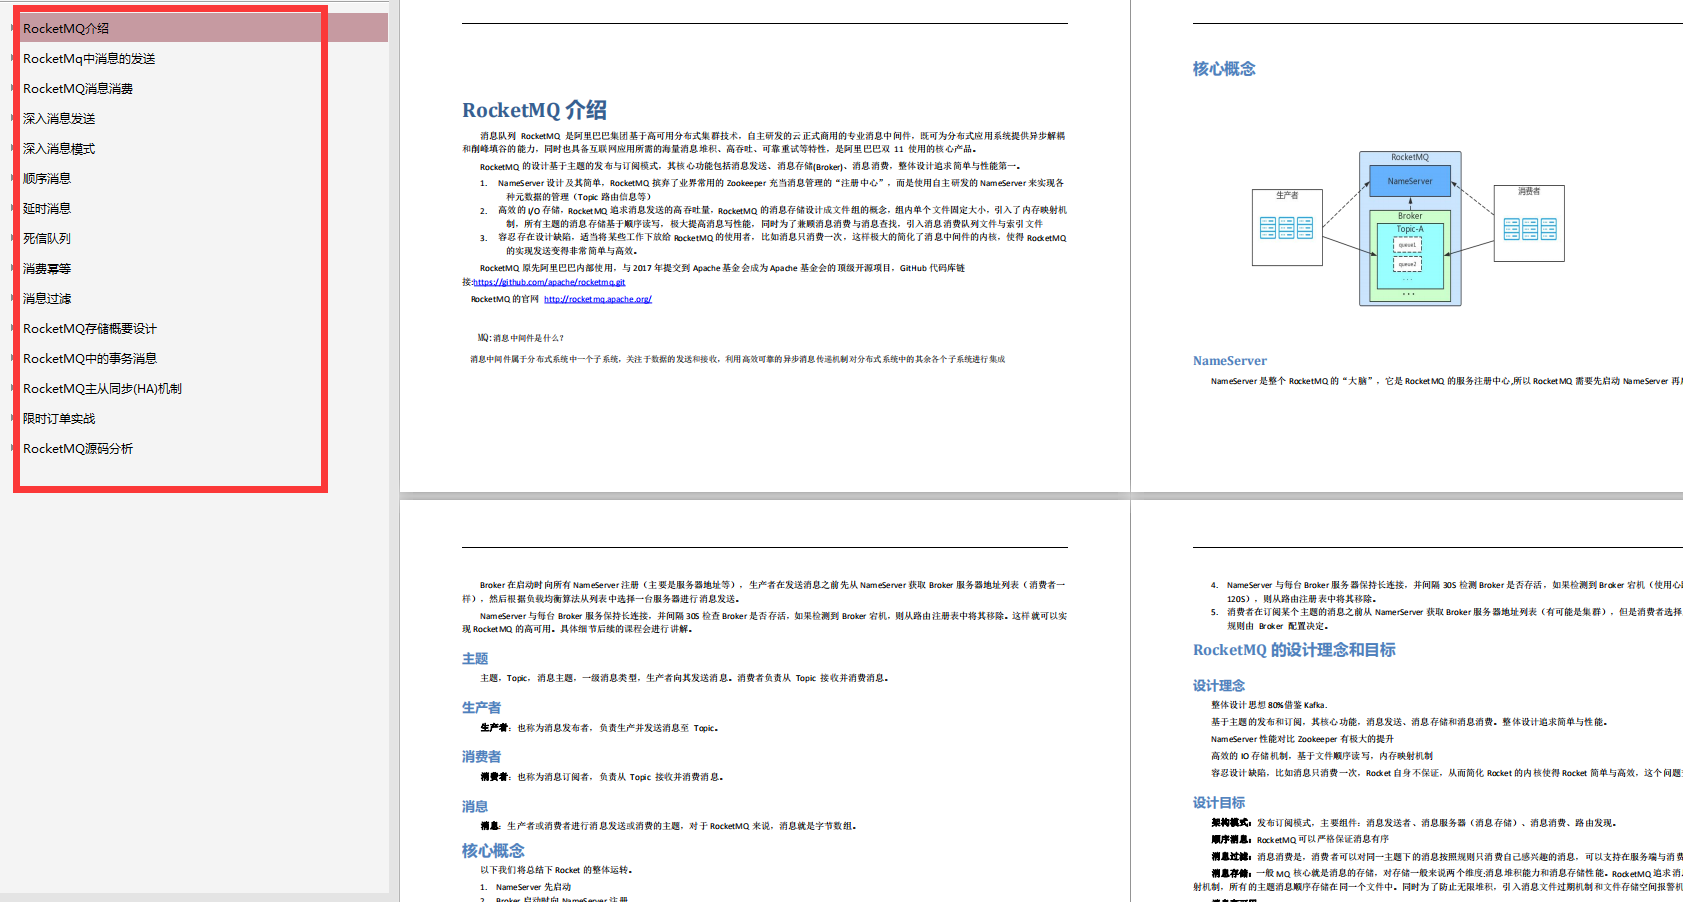Expand the arrow beside RocketMQ介绍
Screen dimensions: 1683x902
pyautogui.click(x=12, y=28)
